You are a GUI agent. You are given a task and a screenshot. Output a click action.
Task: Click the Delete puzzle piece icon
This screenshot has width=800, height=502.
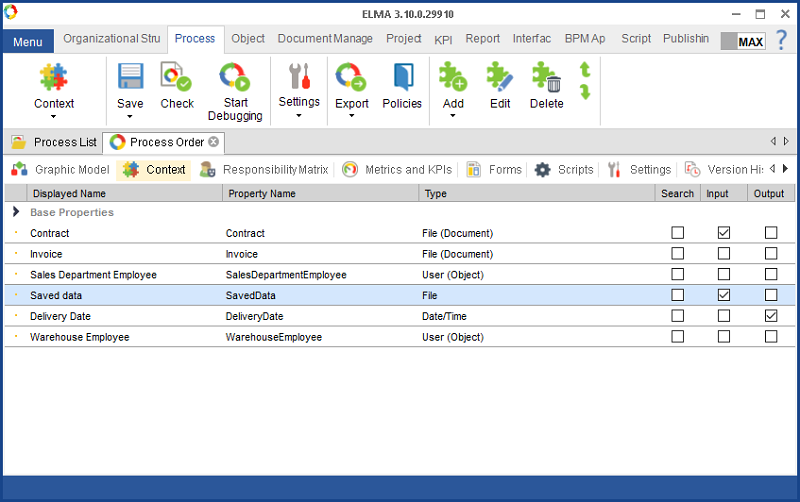click(x=546, y=77)
